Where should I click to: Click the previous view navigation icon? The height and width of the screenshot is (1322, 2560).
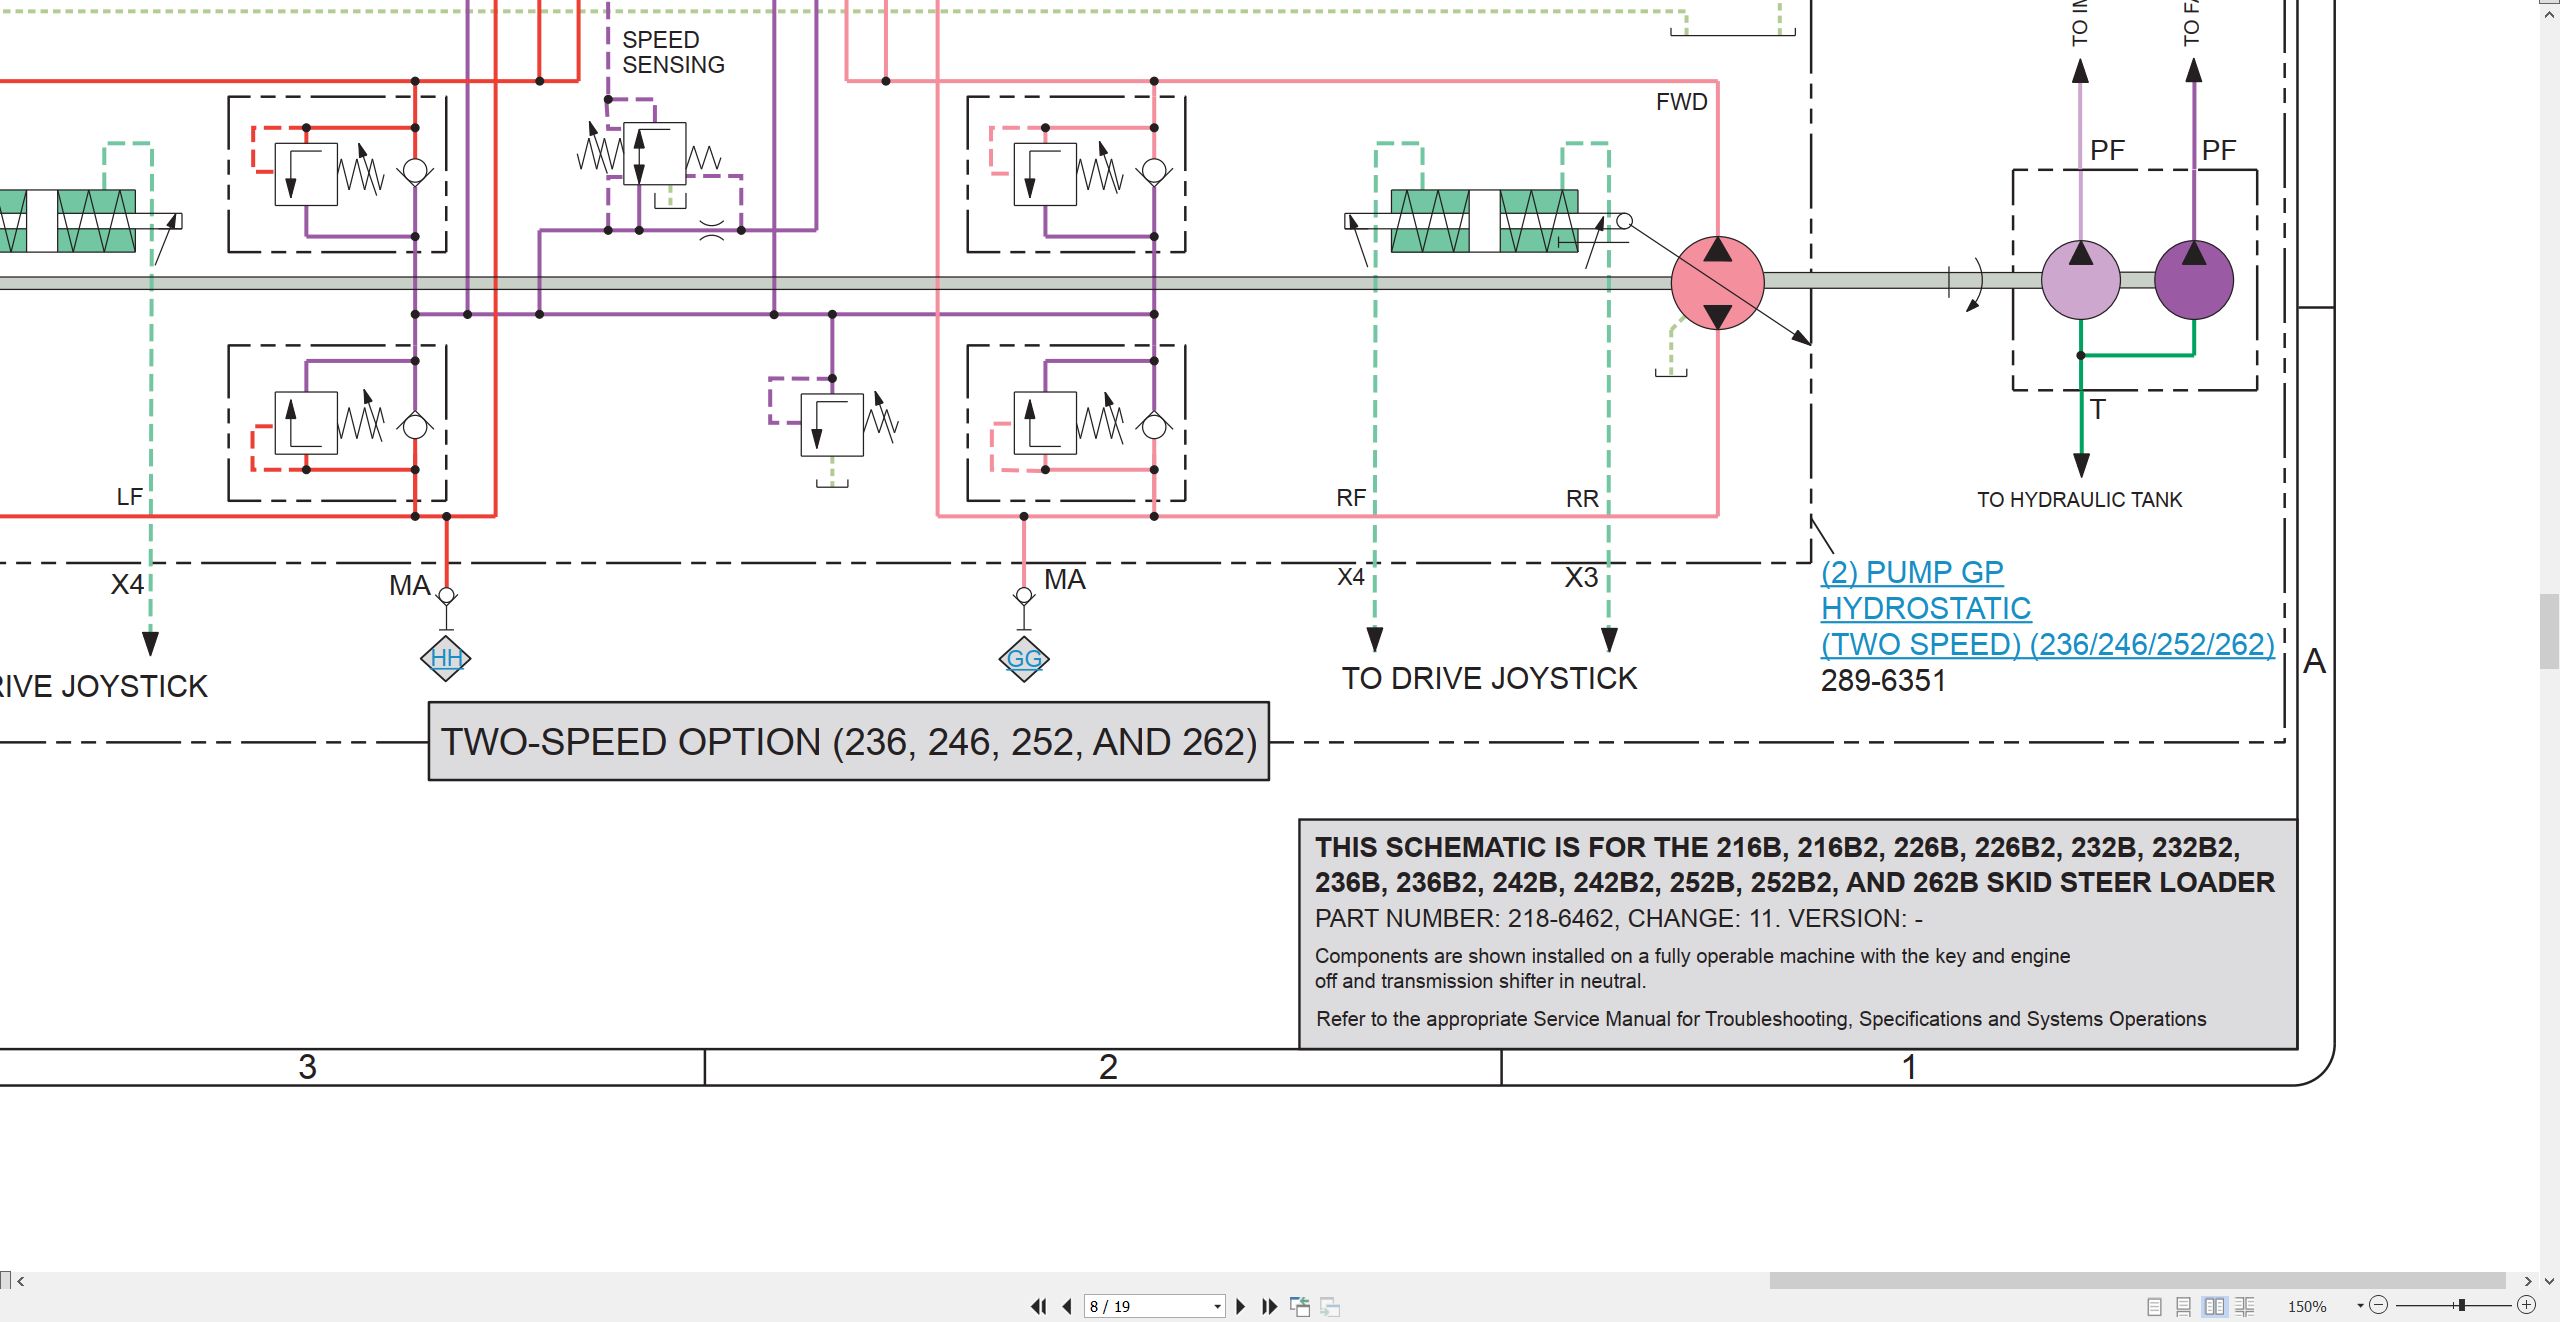point(1300,1306)
